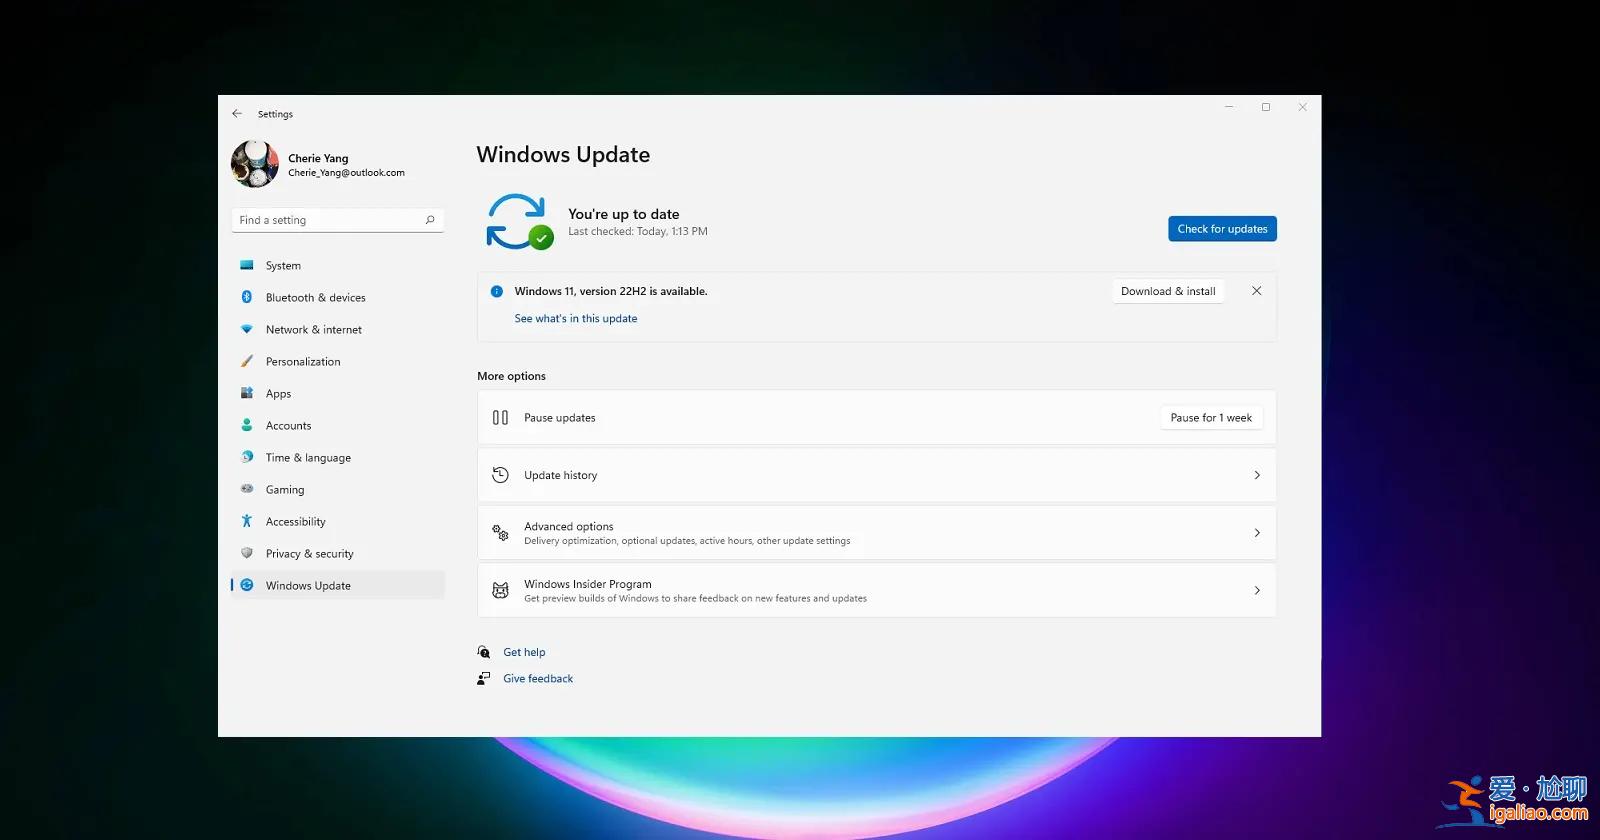Go to the Apps section
The image size is (1600, 840).
click(x=278, y=394)
